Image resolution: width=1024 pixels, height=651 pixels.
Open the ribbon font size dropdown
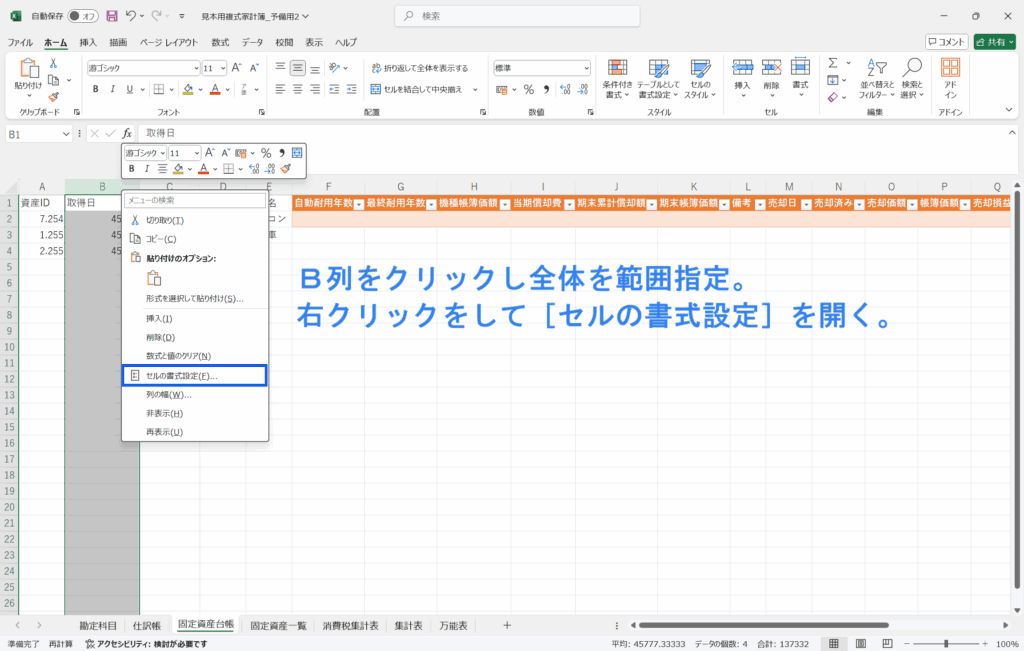click(223, 68)
